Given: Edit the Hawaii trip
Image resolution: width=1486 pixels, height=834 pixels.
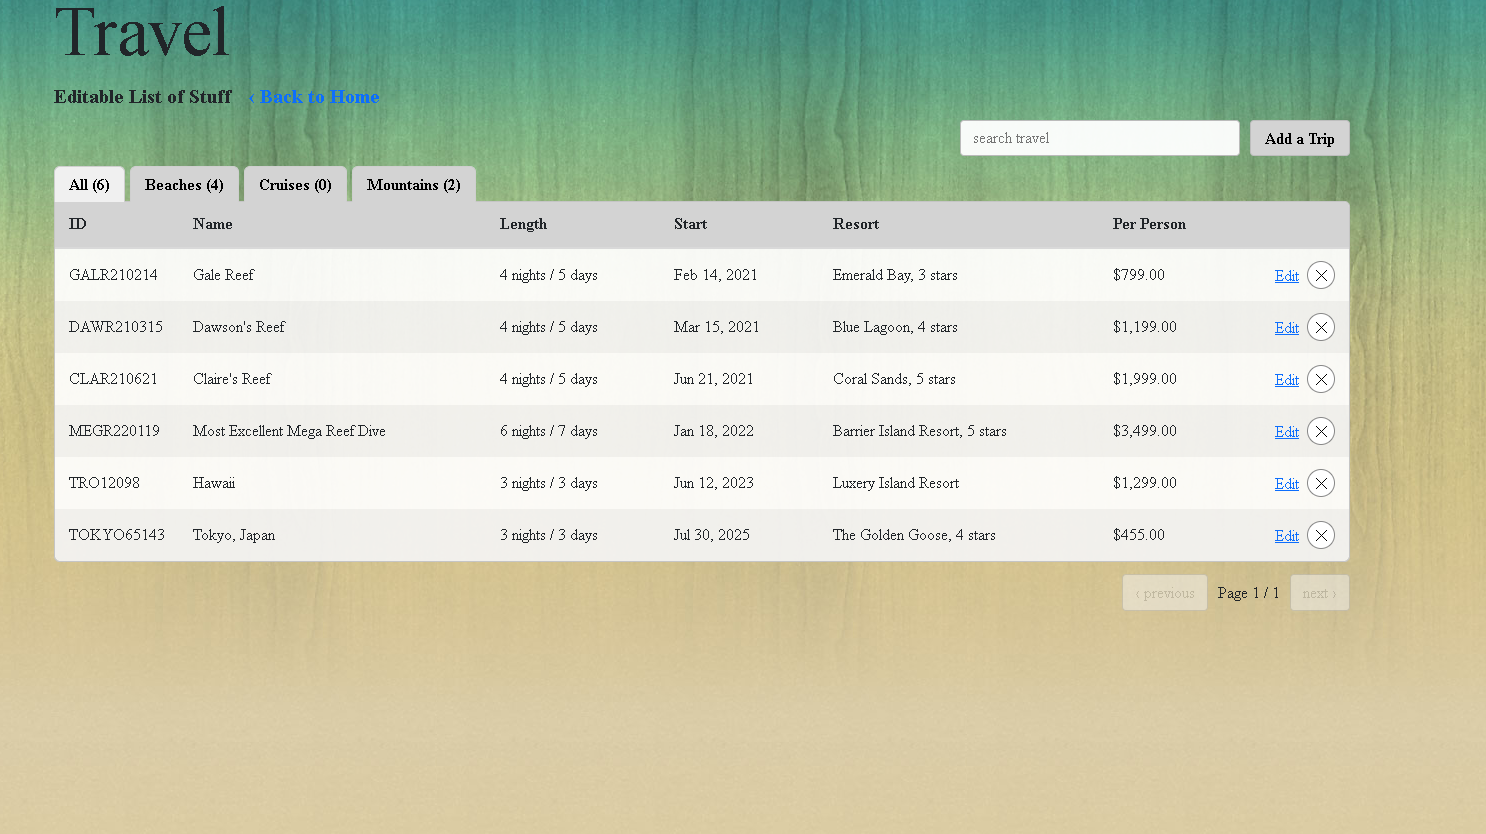Looking at the screenshot, I should 1286,484.
